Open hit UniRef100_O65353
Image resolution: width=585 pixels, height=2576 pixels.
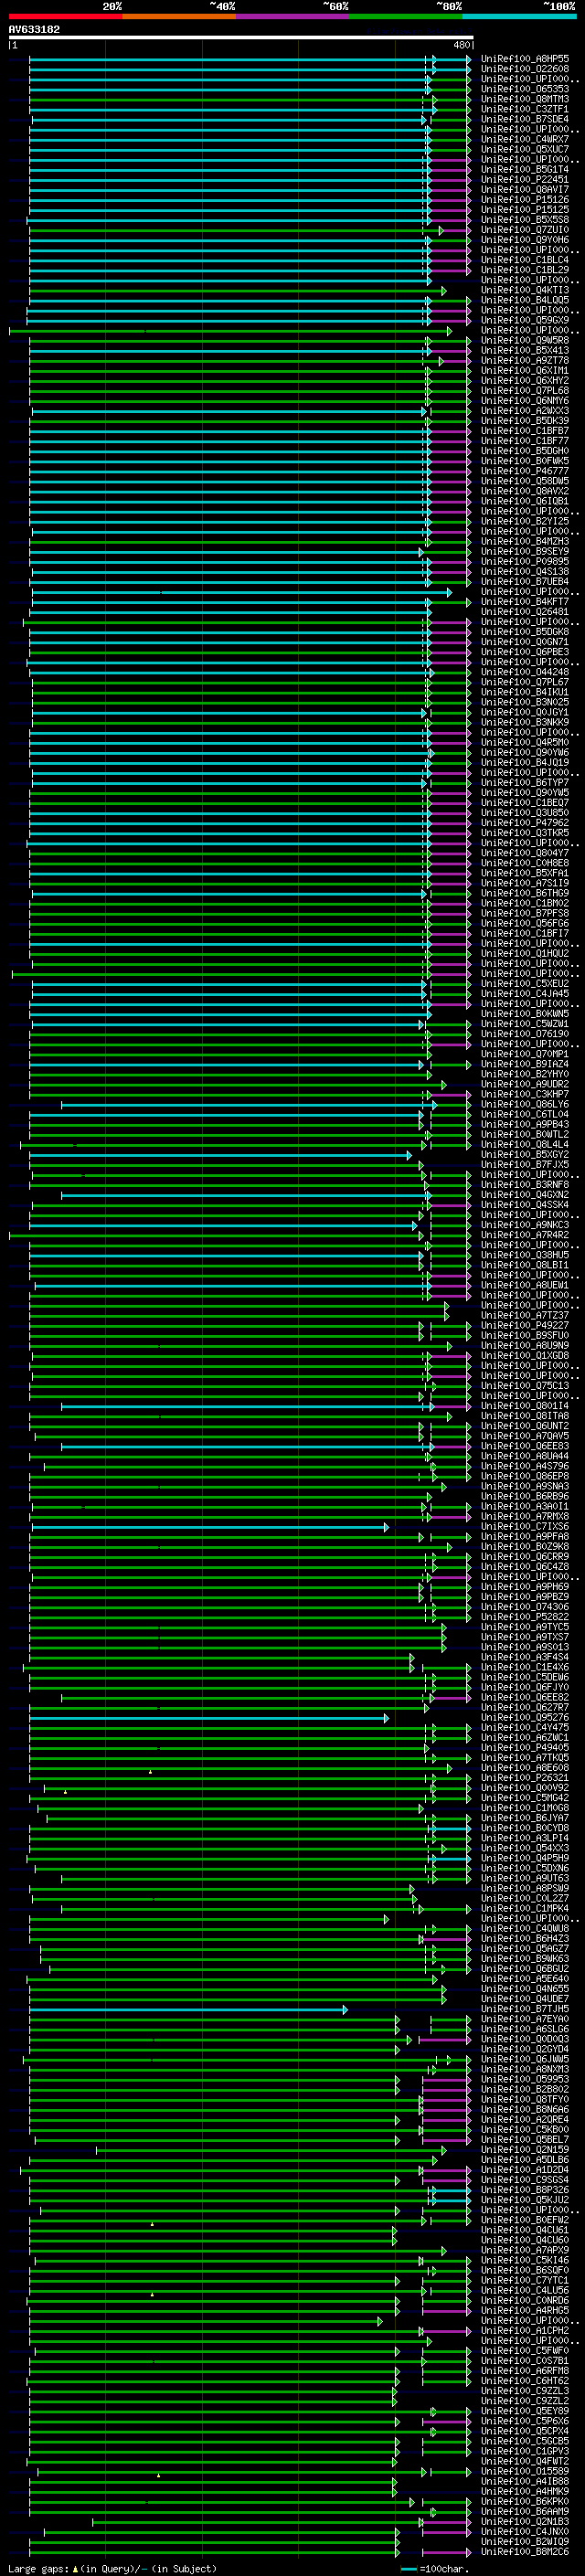pyautogui.click(x=525, y=89)
